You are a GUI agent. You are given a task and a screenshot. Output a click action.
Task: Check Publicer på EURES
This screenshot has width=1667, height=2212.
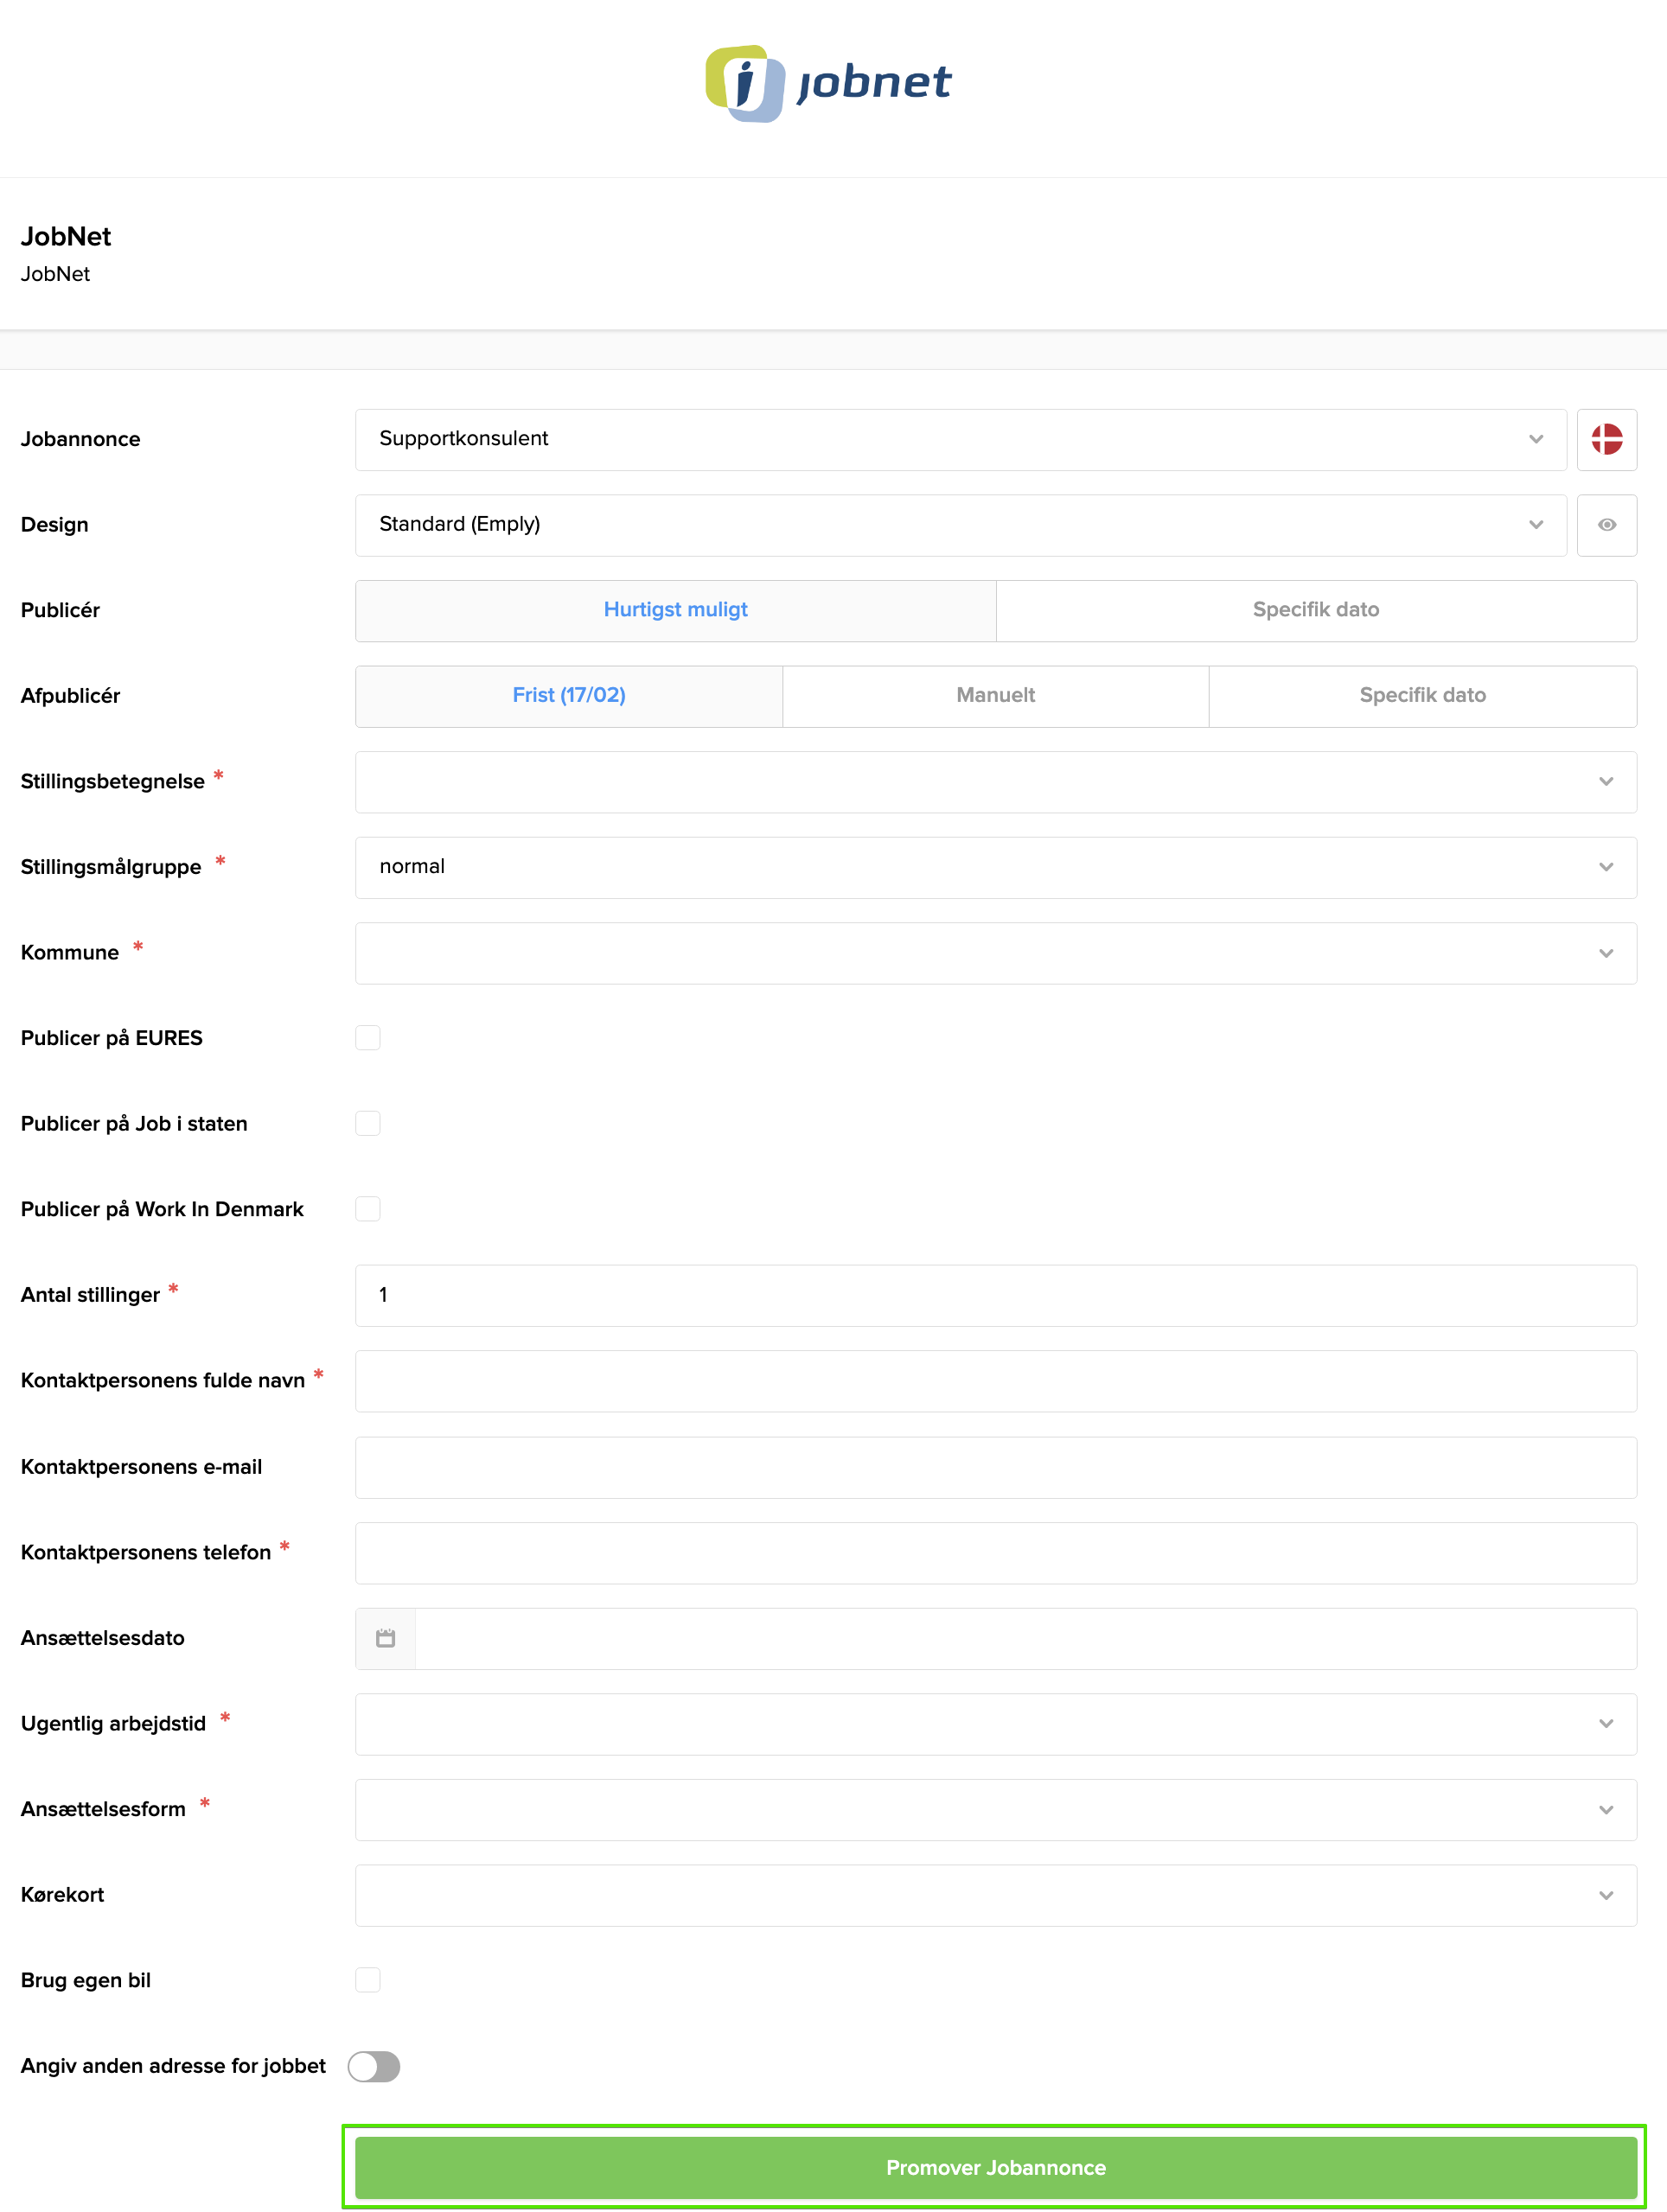point(368,1038)
